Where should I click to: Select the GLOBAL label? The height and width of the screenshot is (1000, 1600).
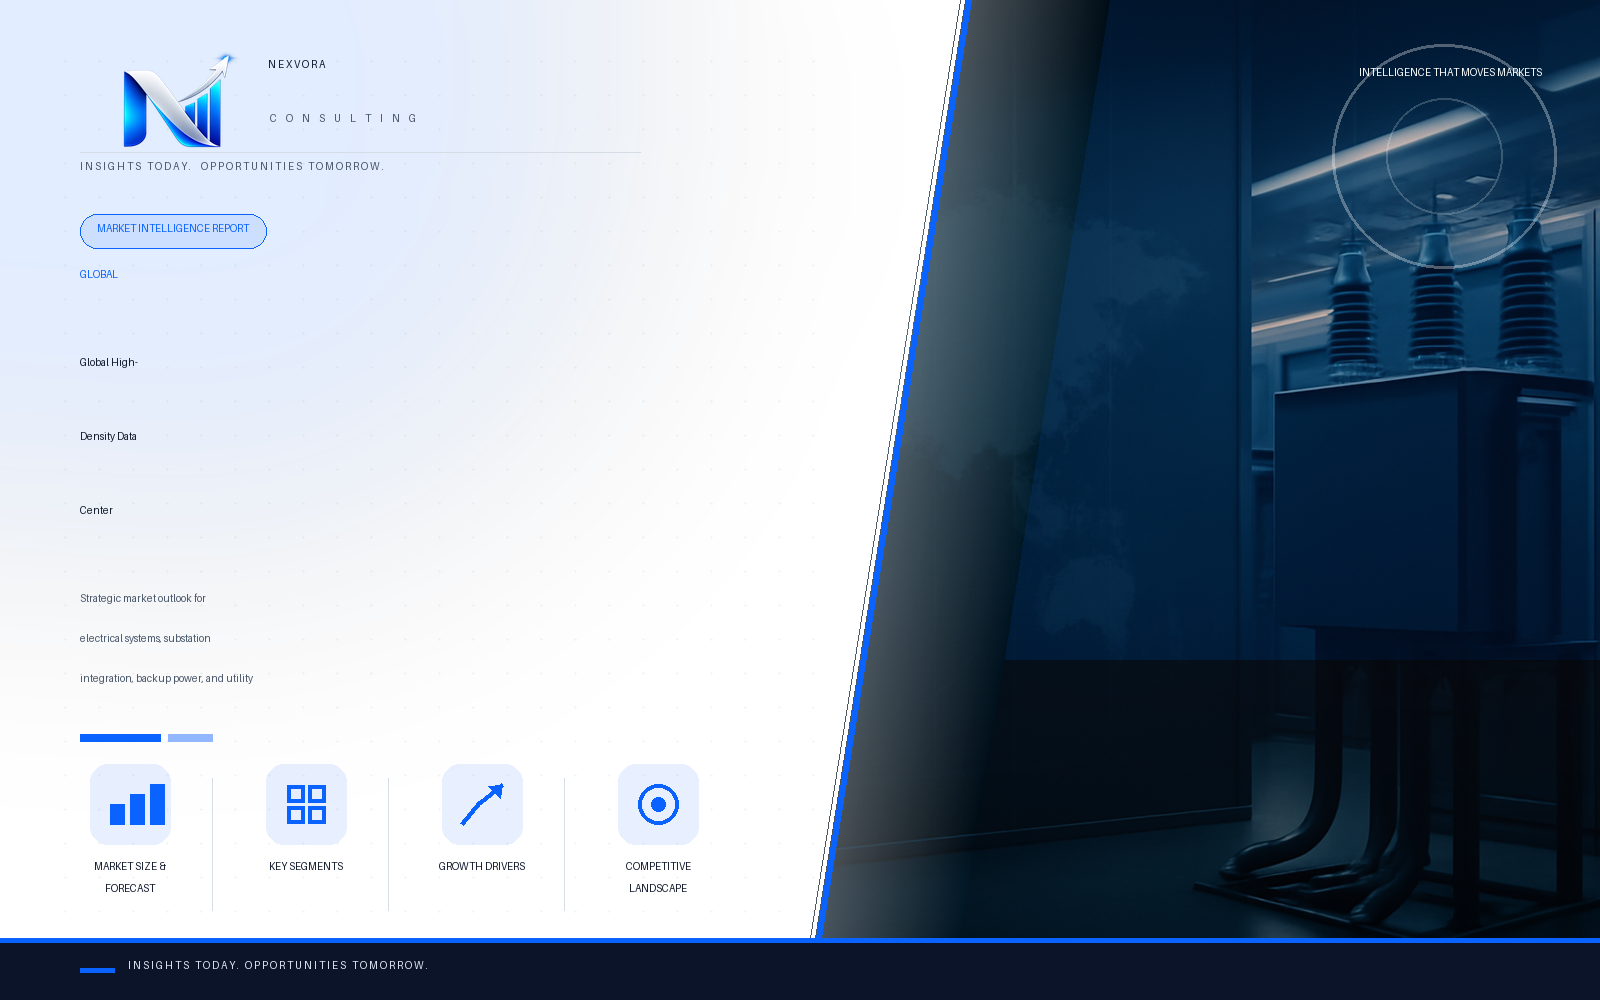(x=98, y=274)
